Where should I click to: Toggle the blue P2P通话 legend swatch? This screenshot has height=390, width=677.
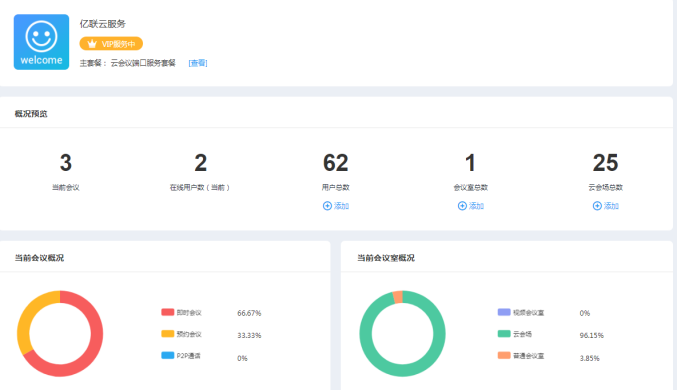(x=168, y=355)
